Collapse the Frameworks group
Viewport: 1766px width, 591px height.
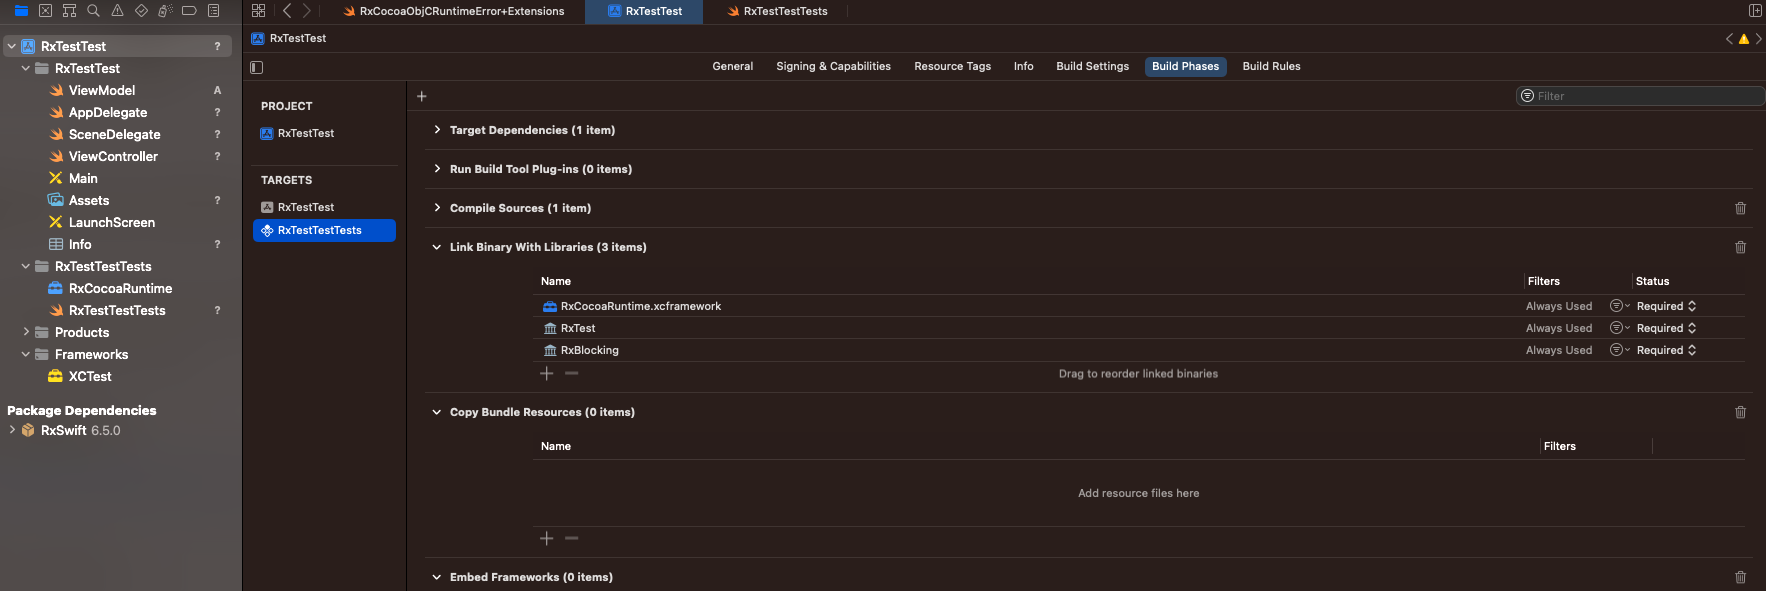26,355
